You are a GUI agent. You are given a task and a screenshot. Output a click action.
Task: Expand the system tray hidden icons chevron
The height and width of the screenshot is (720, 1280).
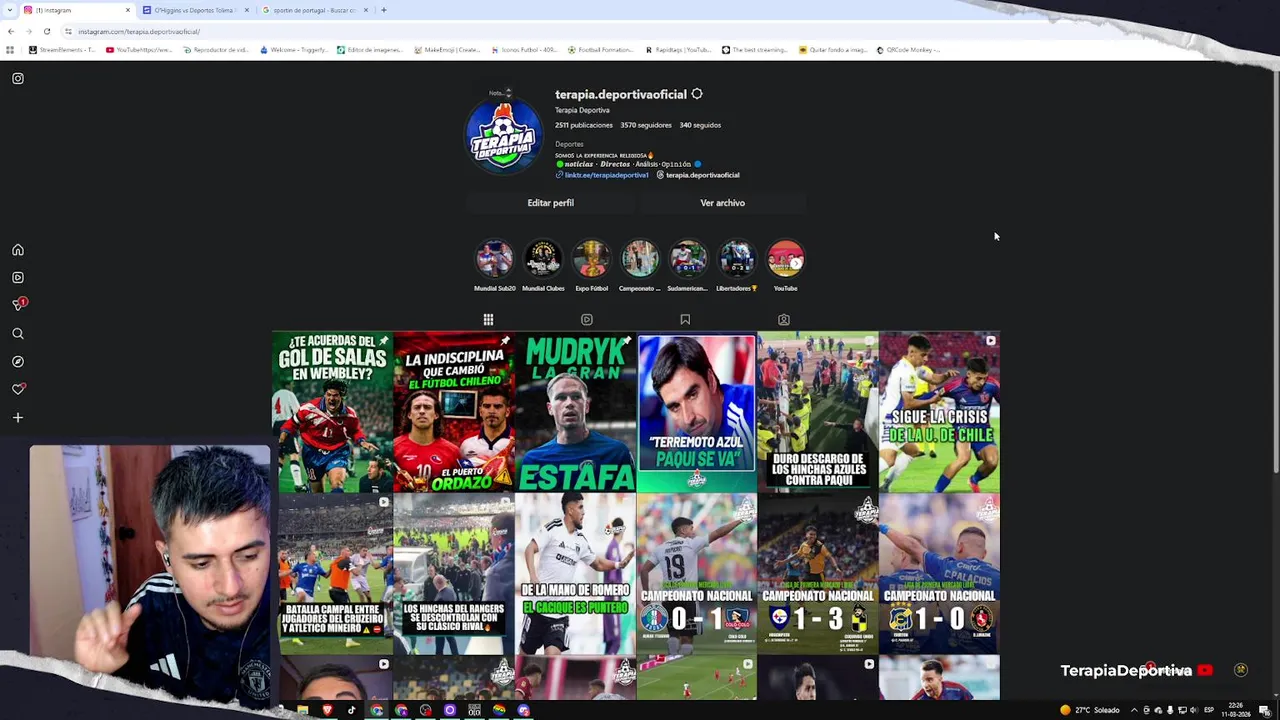[1134, 710]
